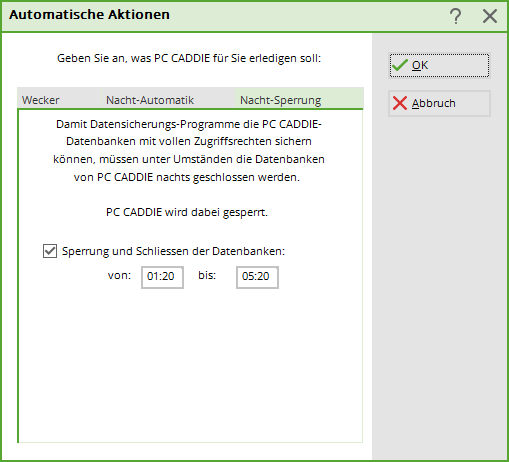Viewport: 509px width, 462px height.
Task: Click the green checkmark icon on OK
Action: (400, 65)
